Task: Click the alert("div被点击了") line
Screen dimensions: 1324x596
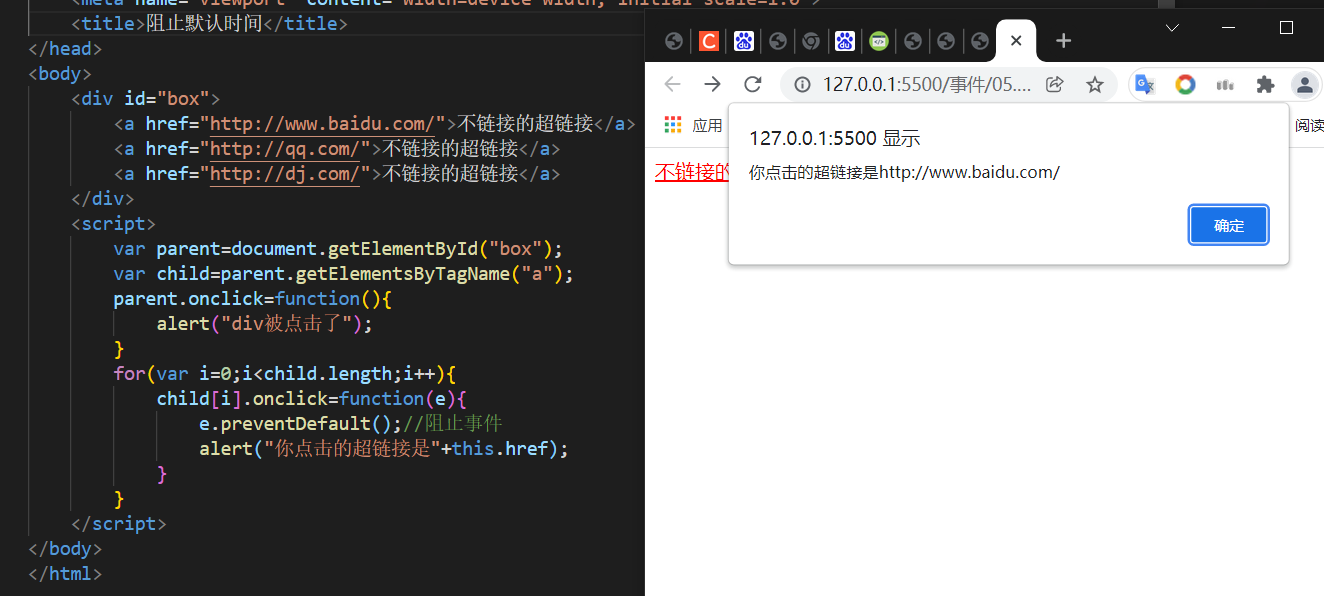Action: pos(265,324)
